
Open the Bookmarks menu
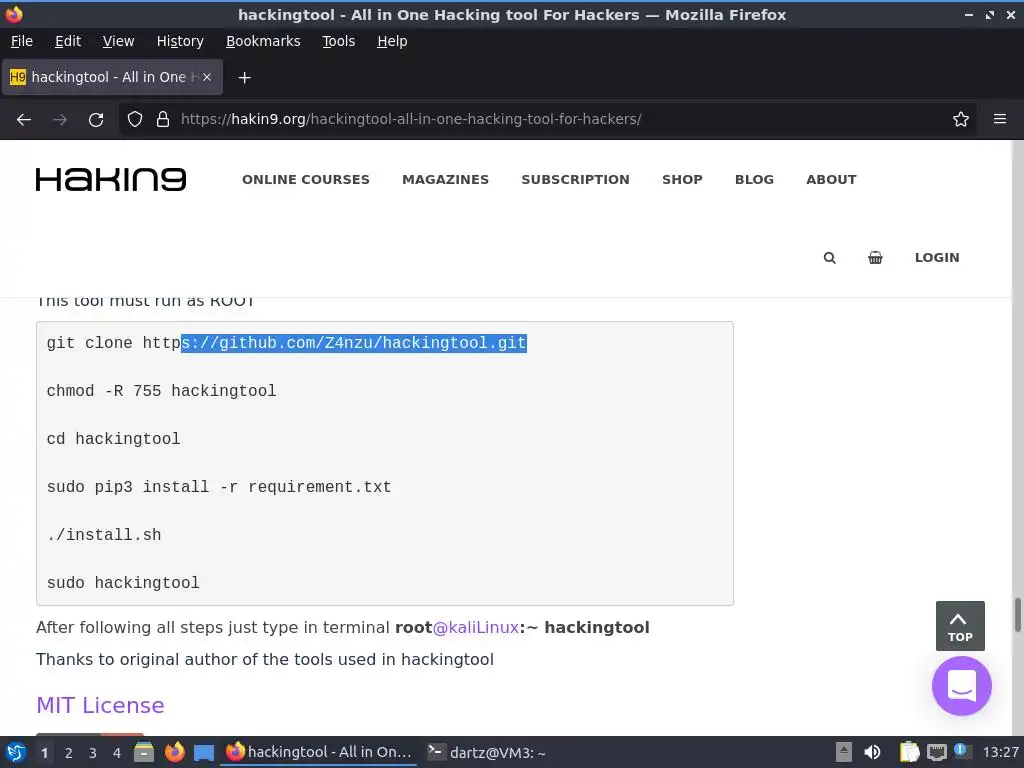(x=263, y=41)
